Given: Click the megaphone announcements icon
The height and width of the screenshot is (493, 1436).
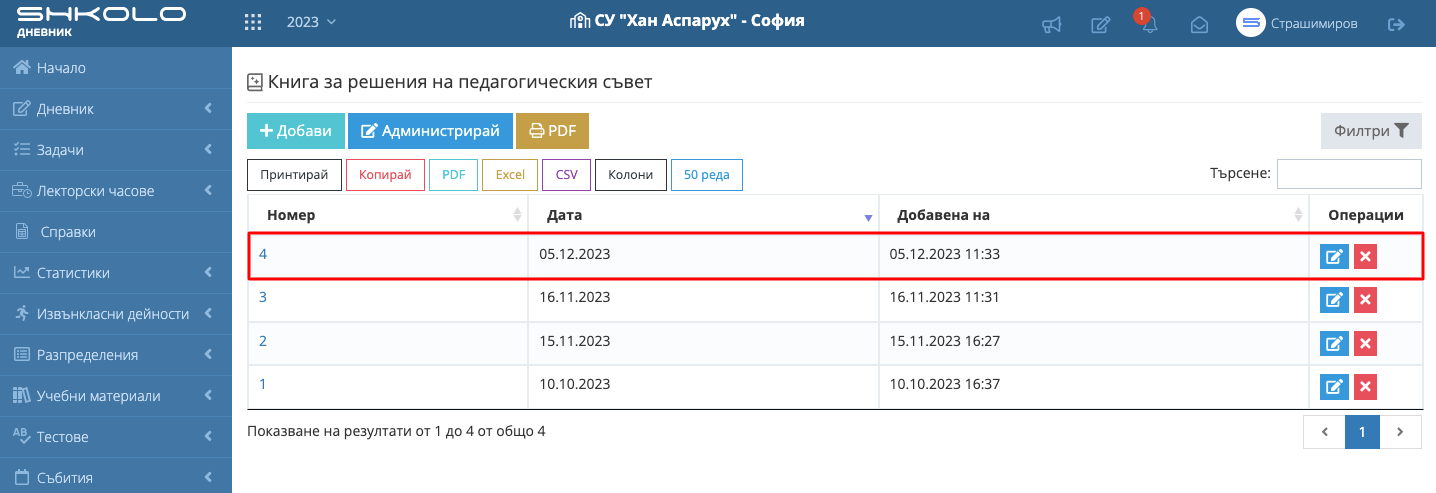Looking at the screenshot, I should coord(1051,24).
